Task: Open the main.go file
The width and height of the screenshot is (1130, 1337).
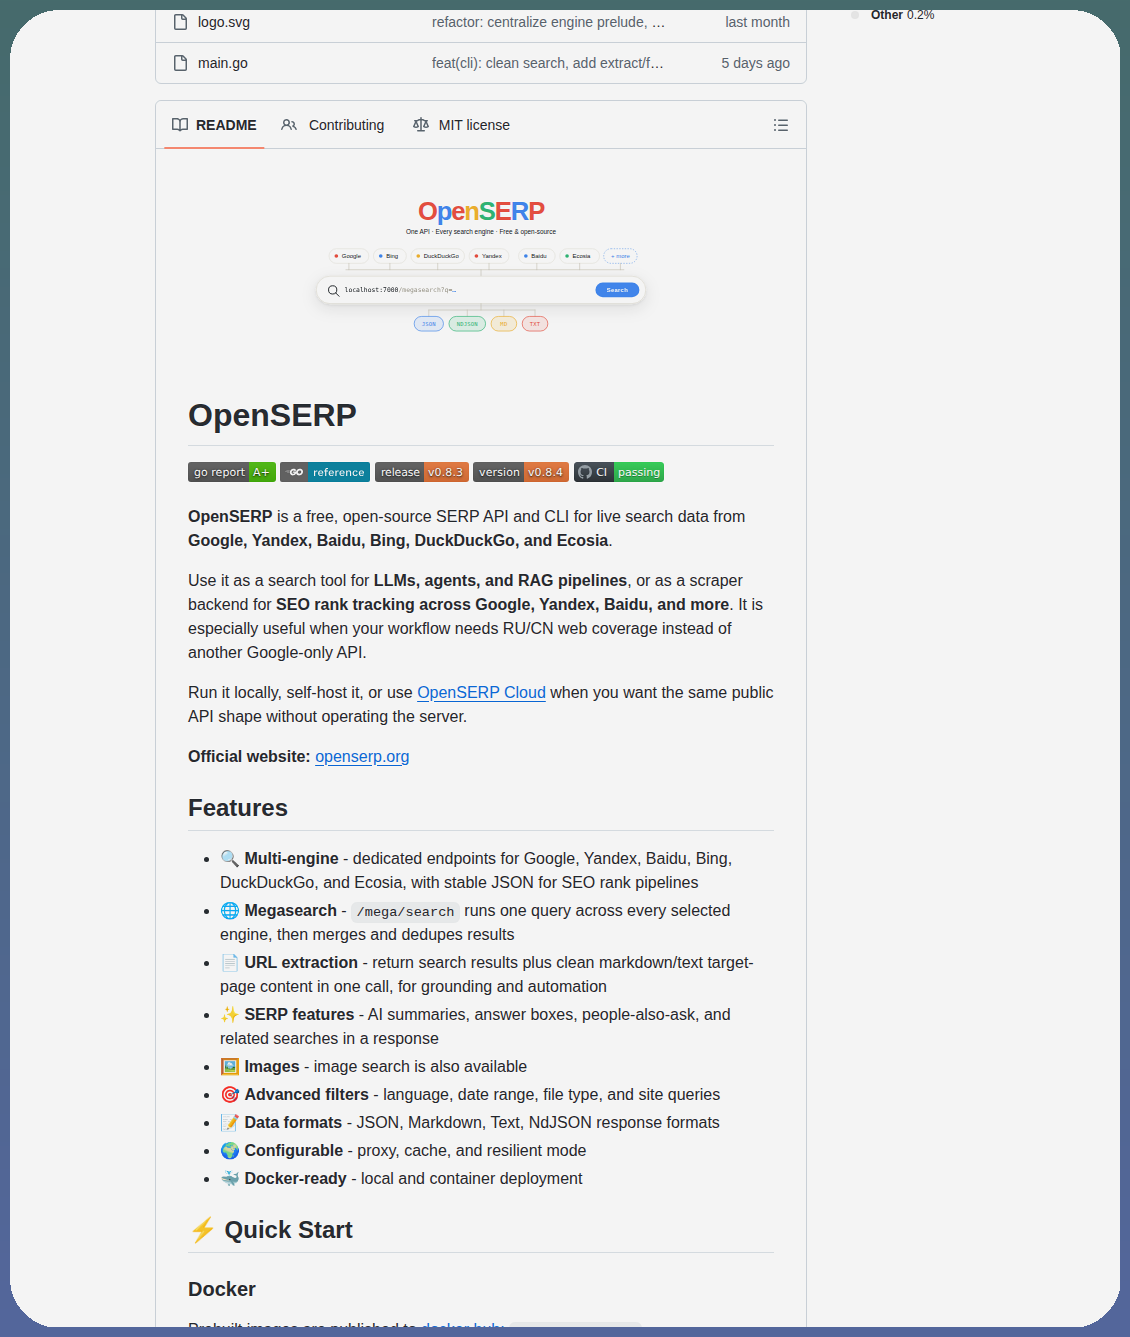Action: (x=223, y=63)
